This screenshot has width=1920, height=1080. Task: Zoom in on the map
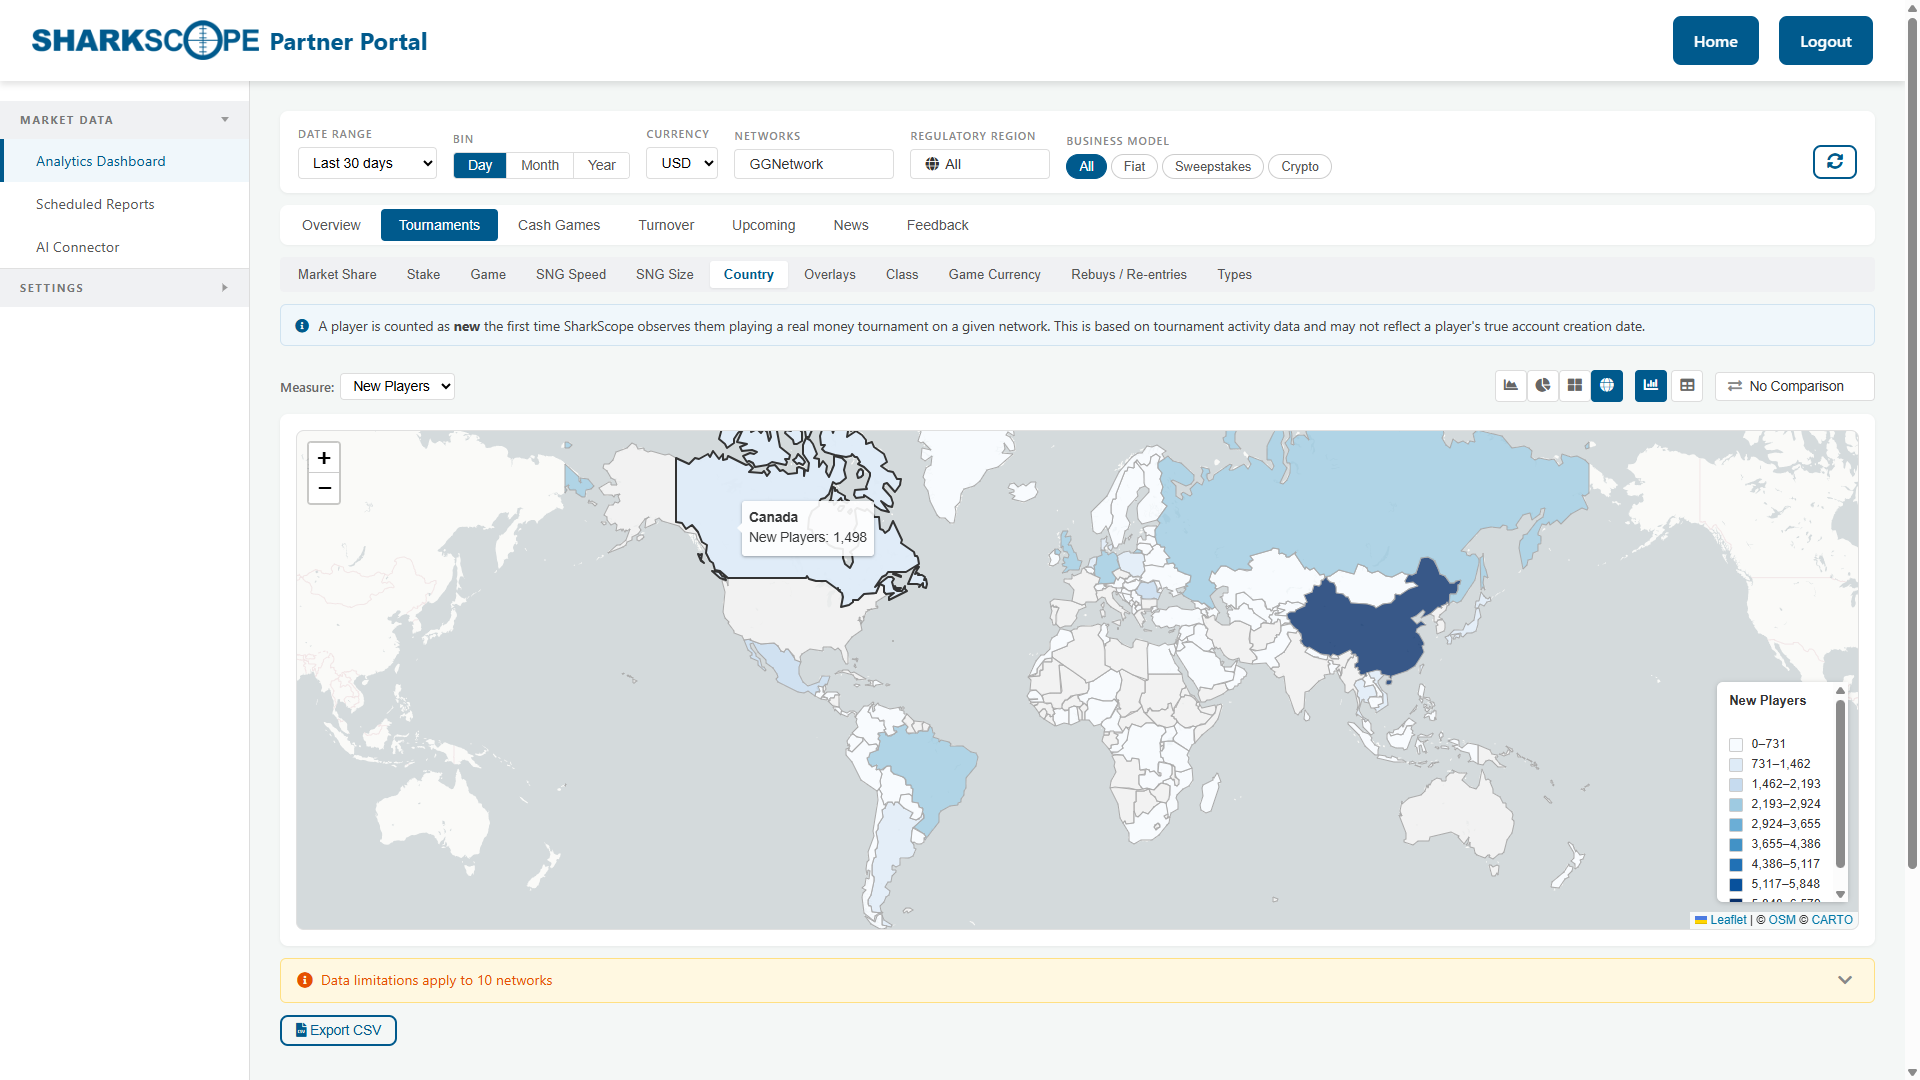[x=324, y=458]
